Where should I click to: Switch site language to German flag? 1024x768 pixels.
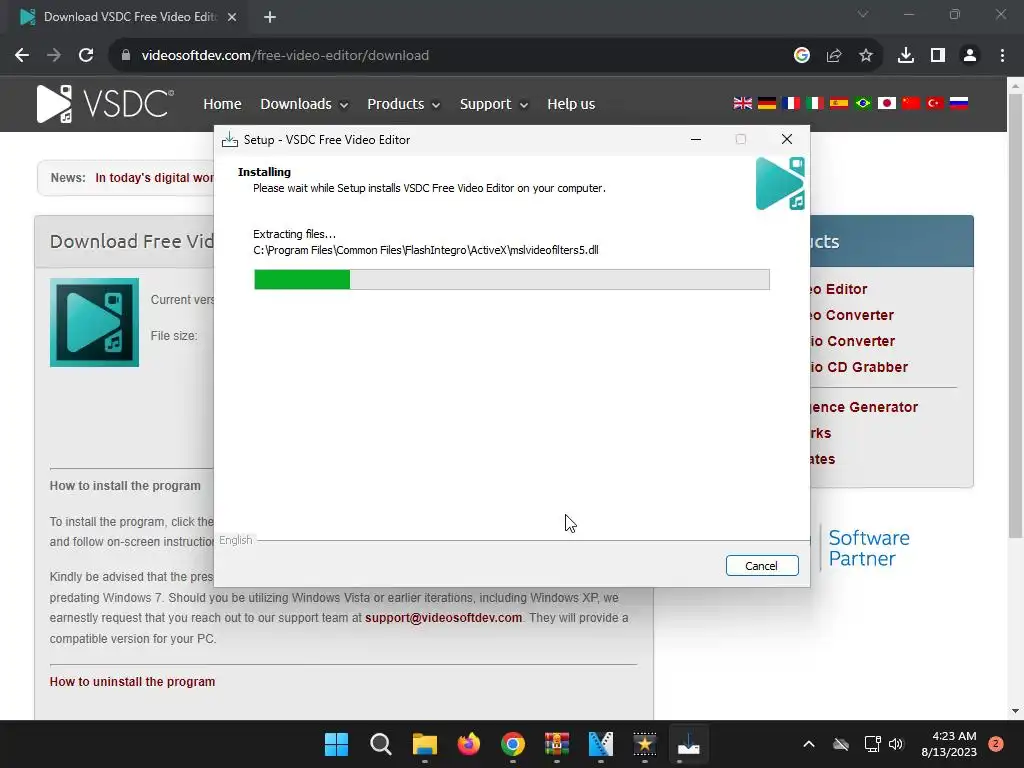click(767, 103)
